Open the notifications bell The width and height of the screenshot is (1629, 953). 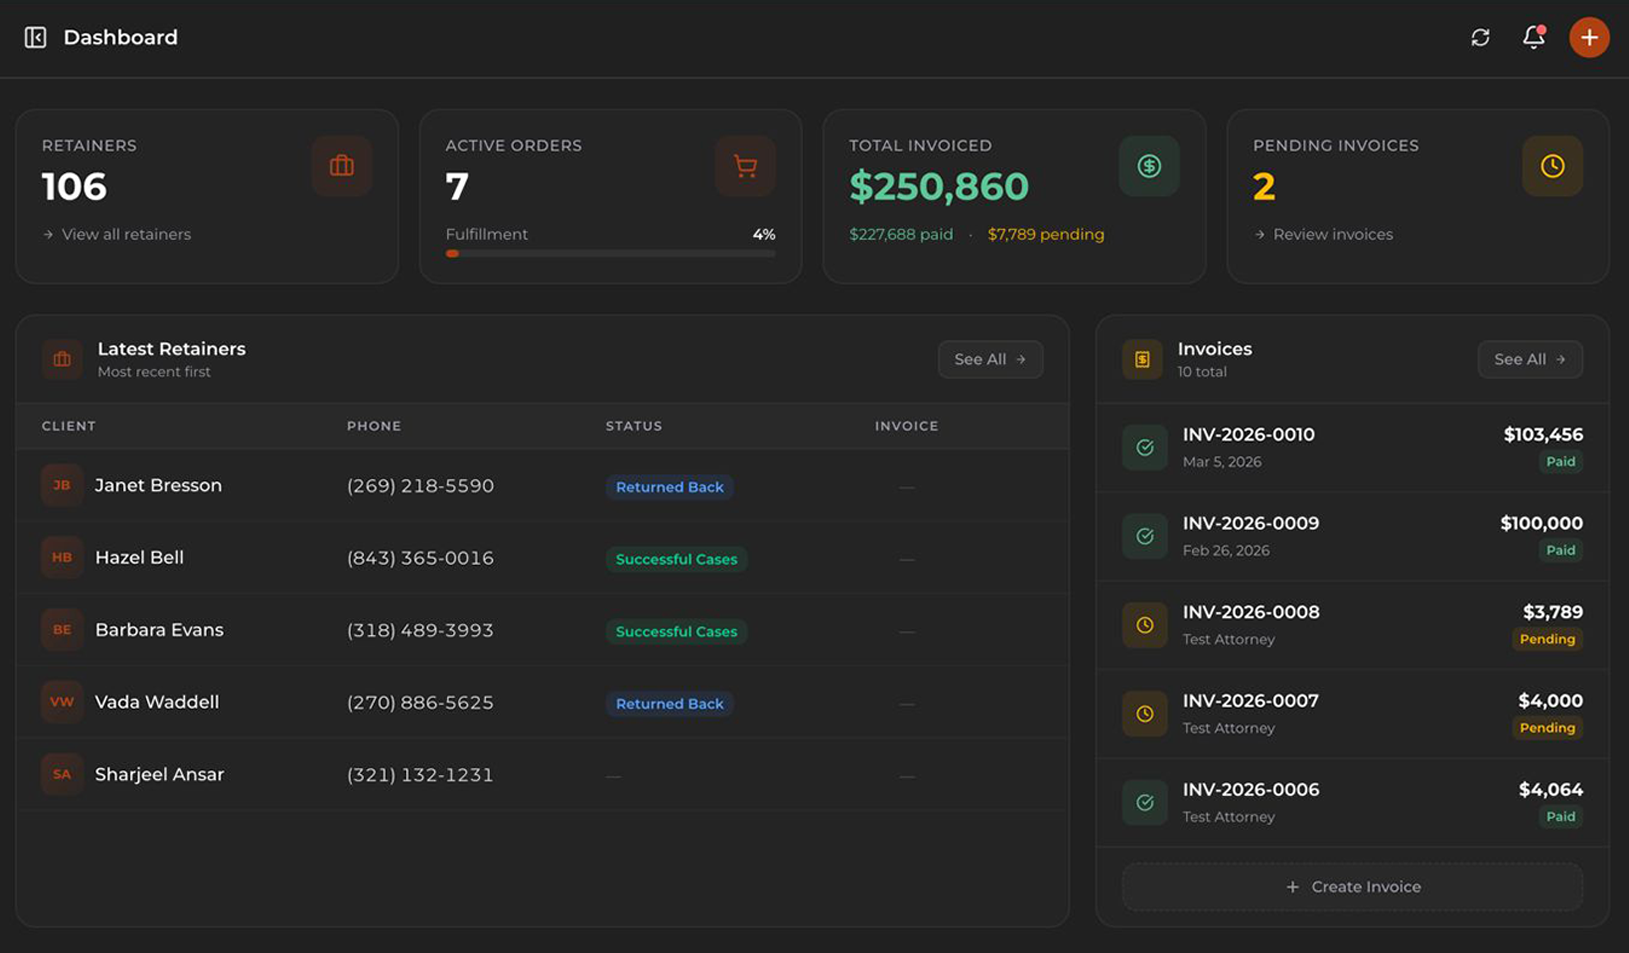[1533, 38]
